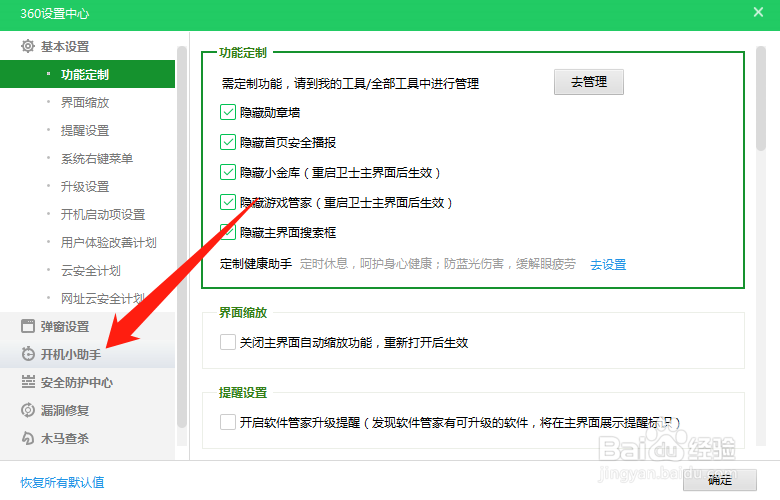Open 系统右键菜单 sidebar item
The width and height of the screenshot is (780, 500).
click(97, 158)
